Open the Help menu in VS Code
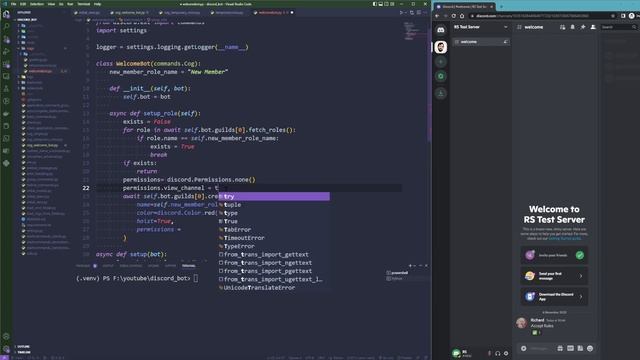This screenshot has height=360, width=640. [x=98, y=4]
